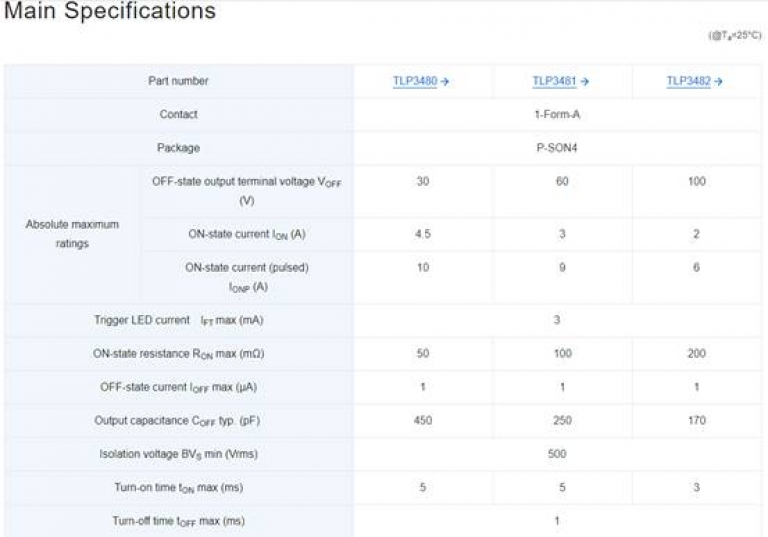
Task: Click the P-SON4 package value
Action: pyautogui.click(x=557, y=148)
